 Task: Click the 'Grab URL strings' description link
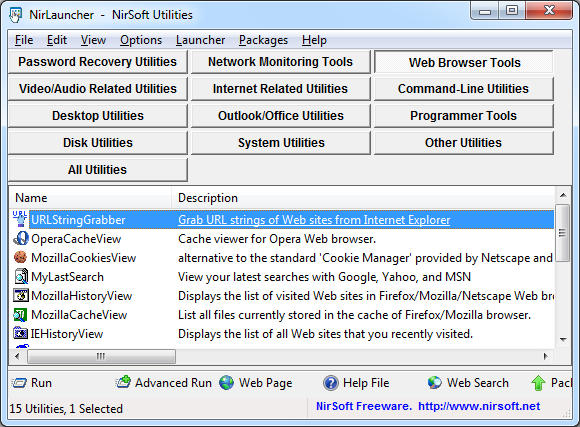[x=314, y=220]
